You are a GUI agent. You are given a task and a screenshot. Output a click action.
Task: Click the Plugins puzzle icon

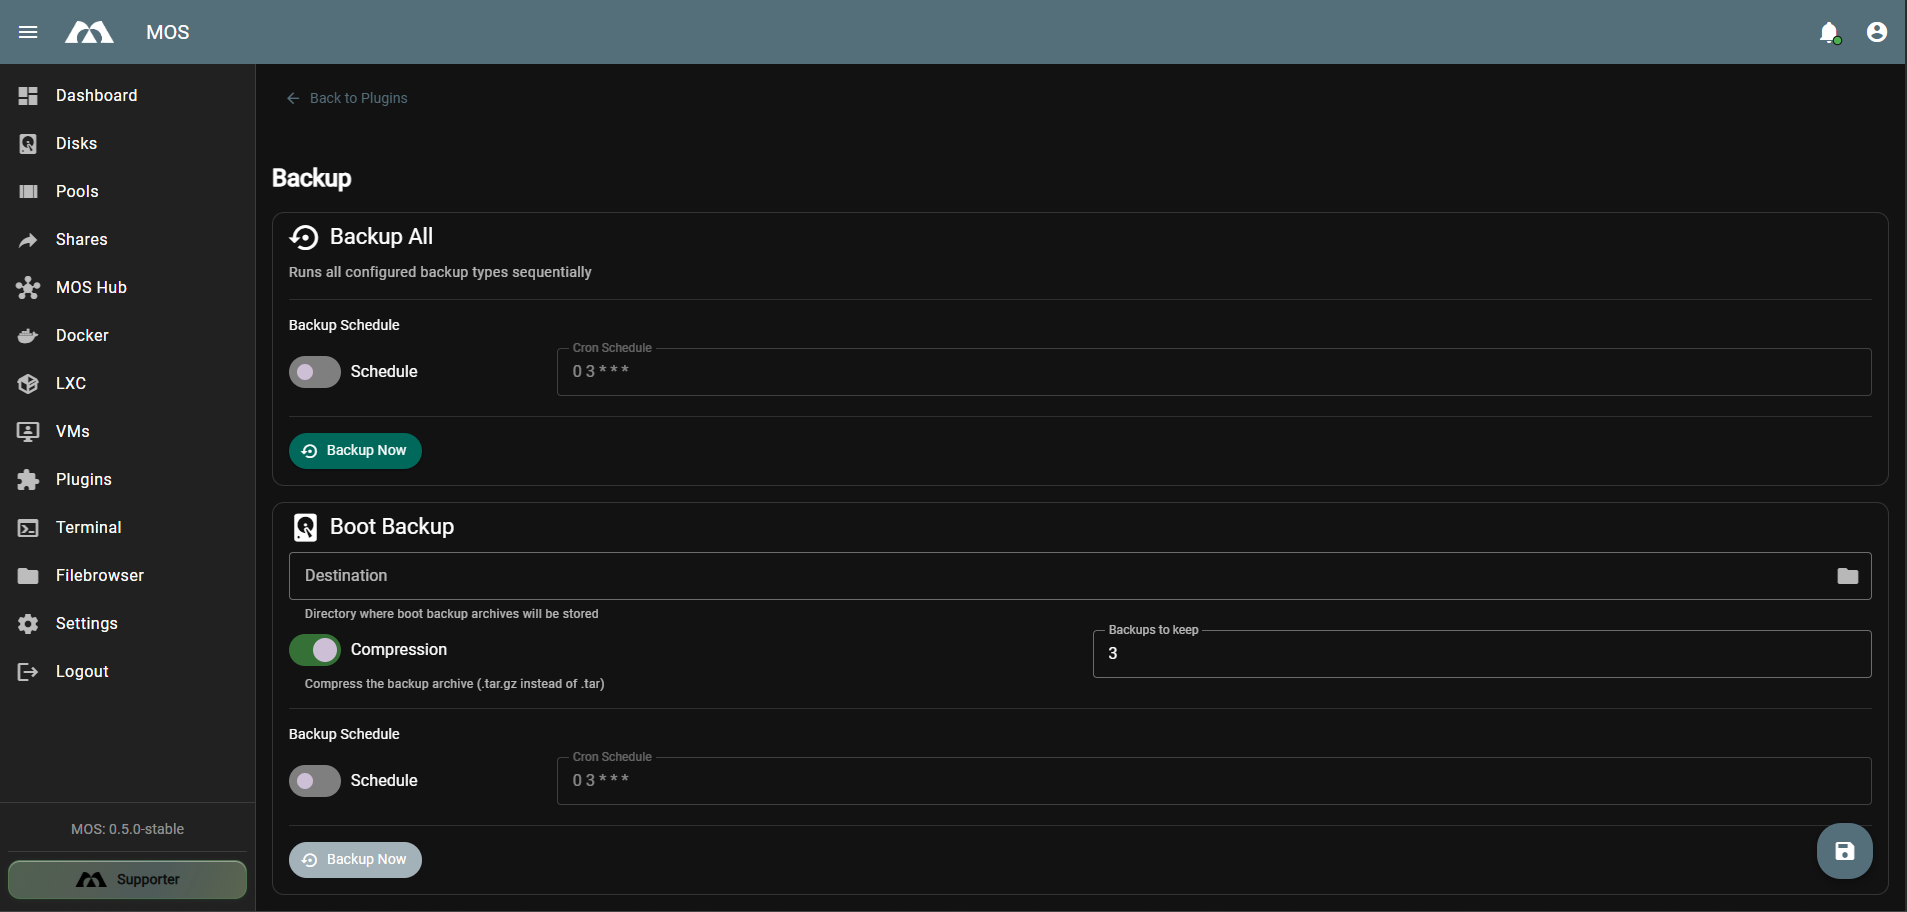(x=28, y=480)
